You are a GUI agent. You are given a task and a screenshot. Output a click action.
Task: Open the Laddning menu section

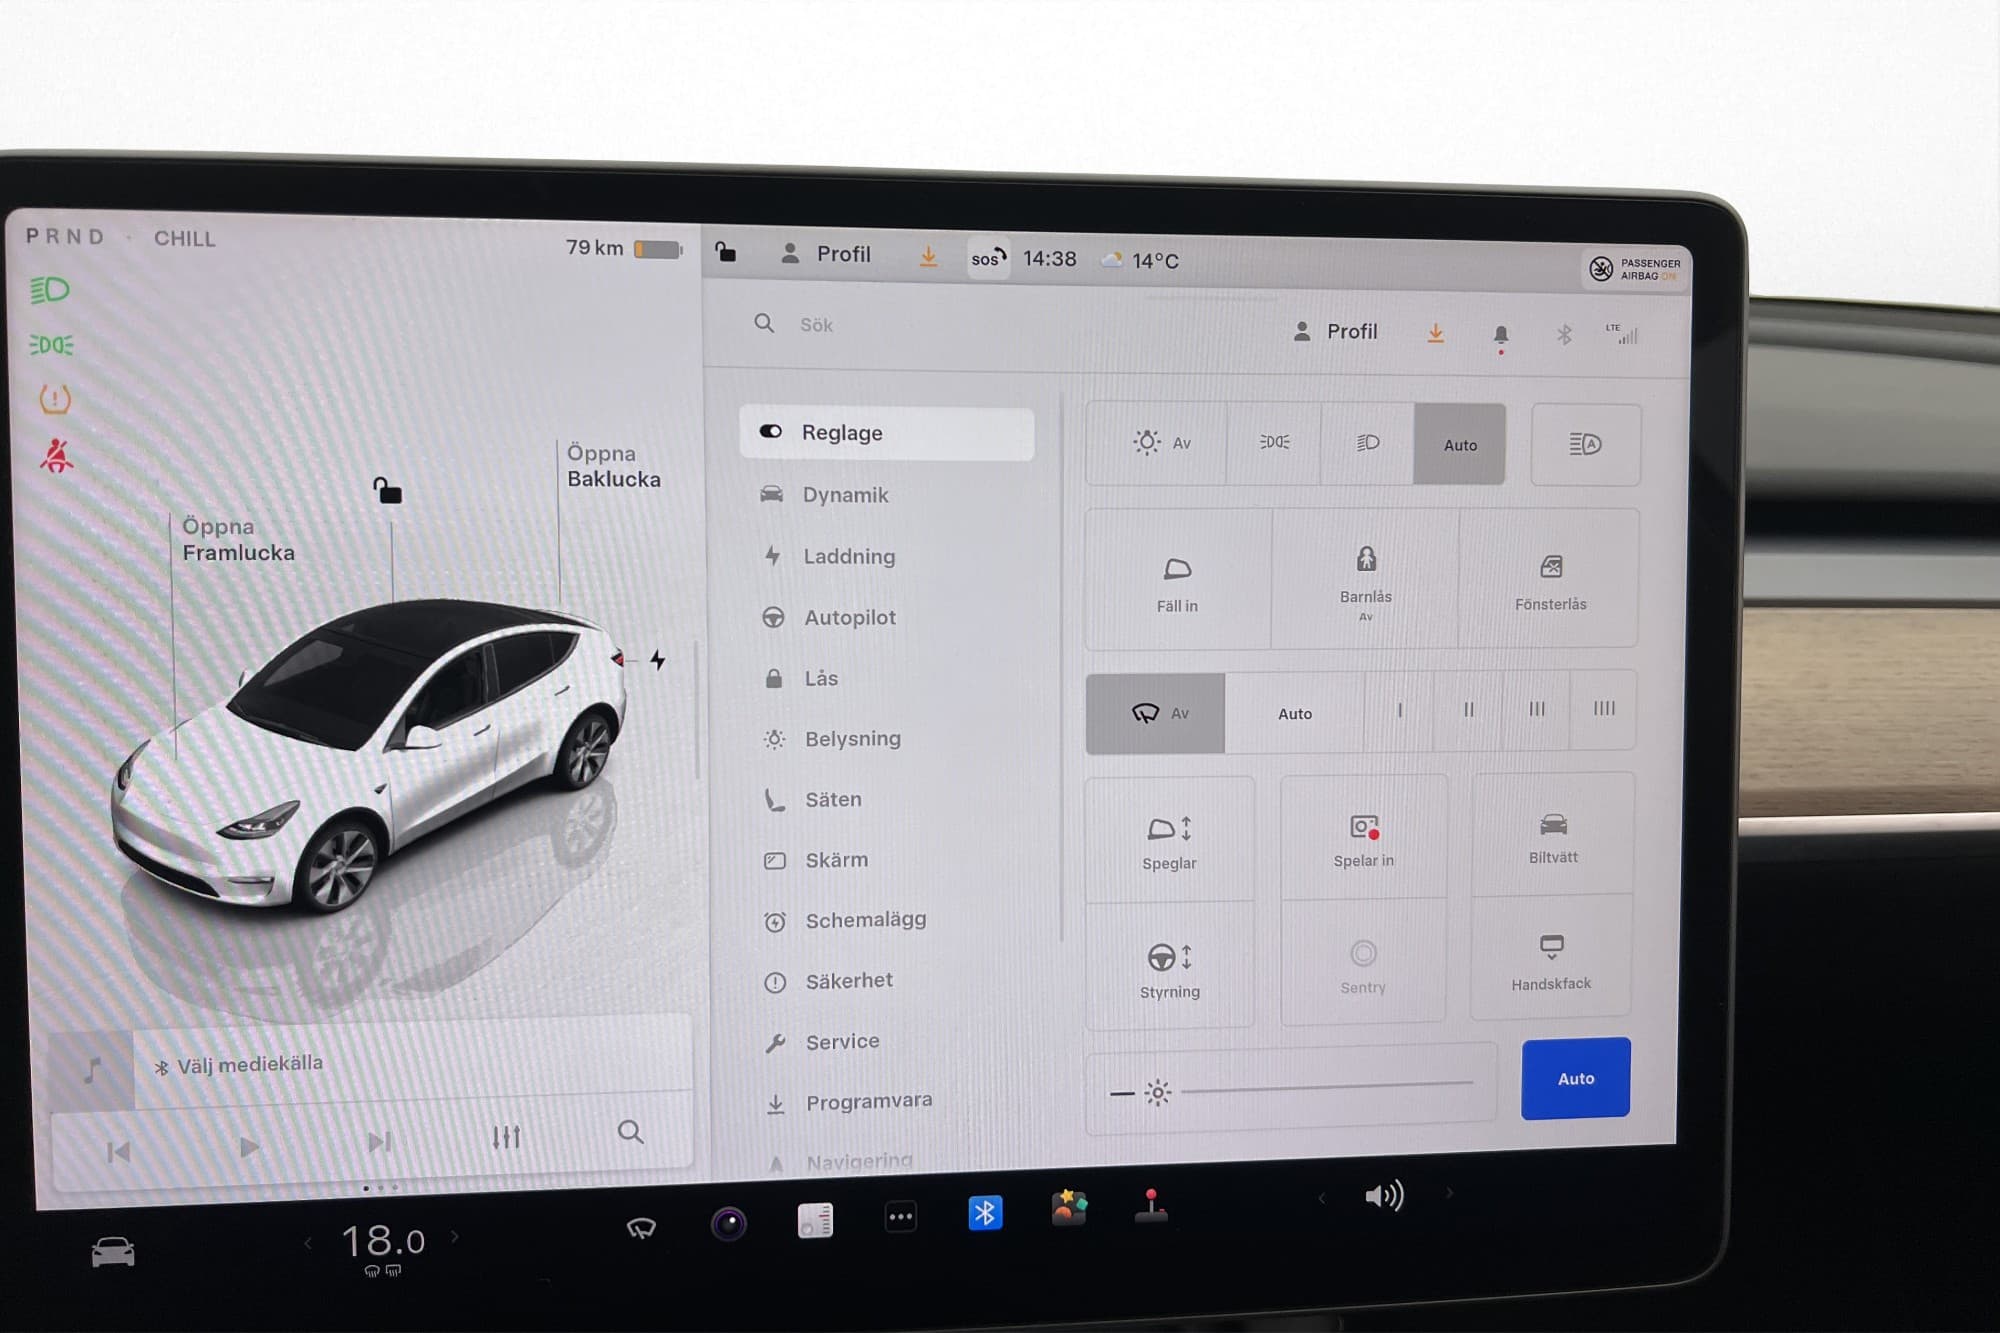point(848,556)
